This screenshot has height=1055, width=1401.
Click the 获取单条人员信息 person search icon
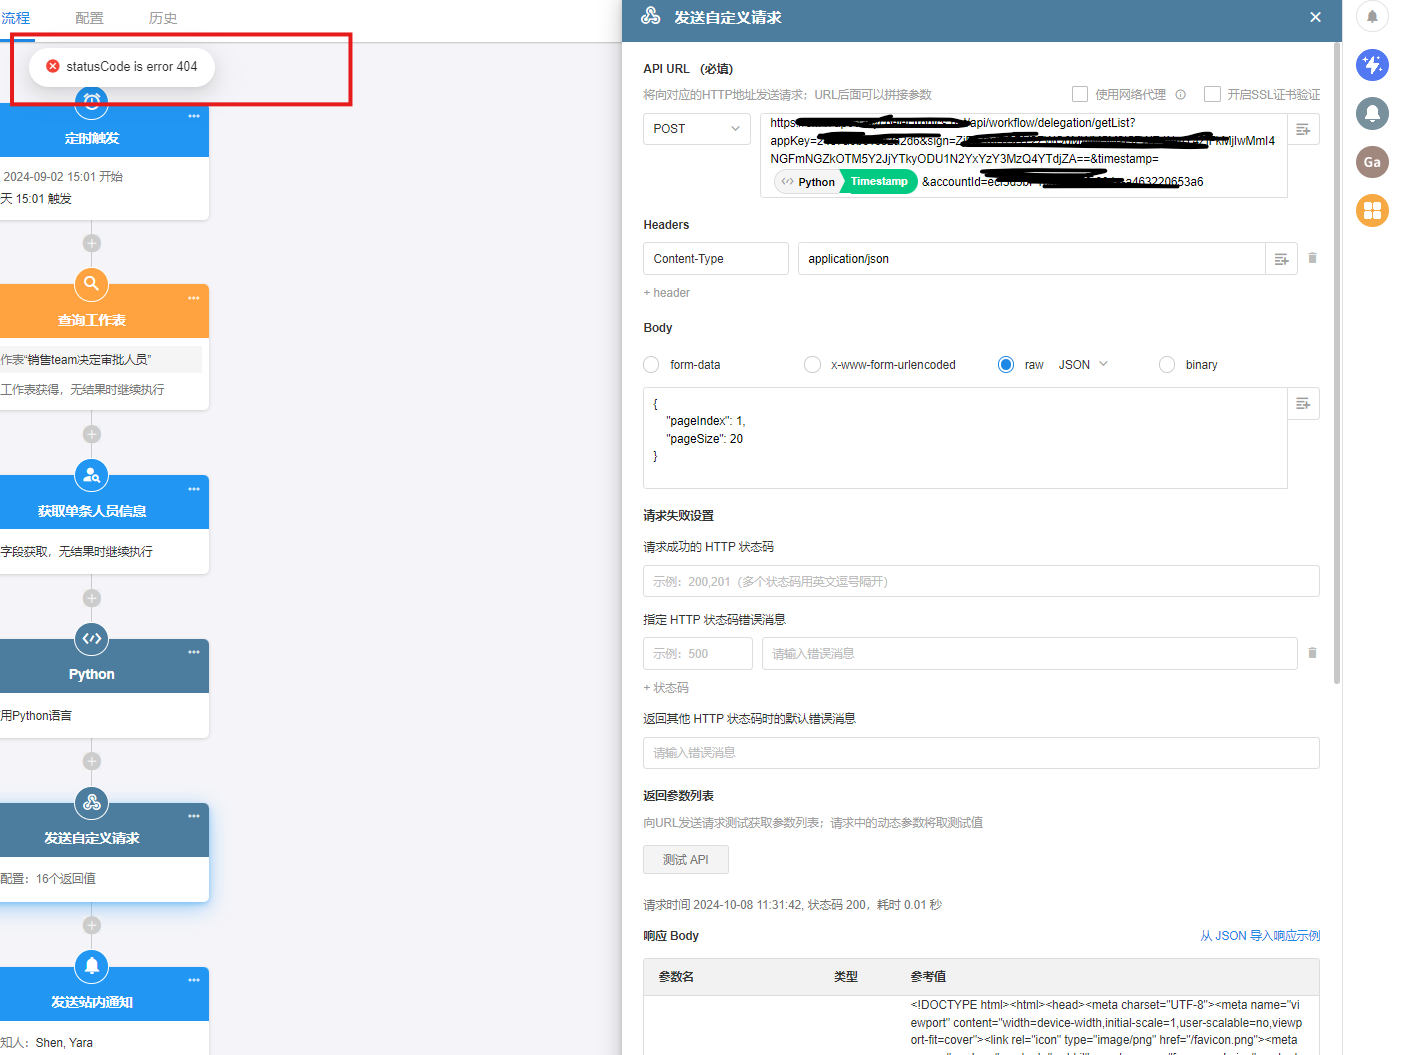click(91, 475)
